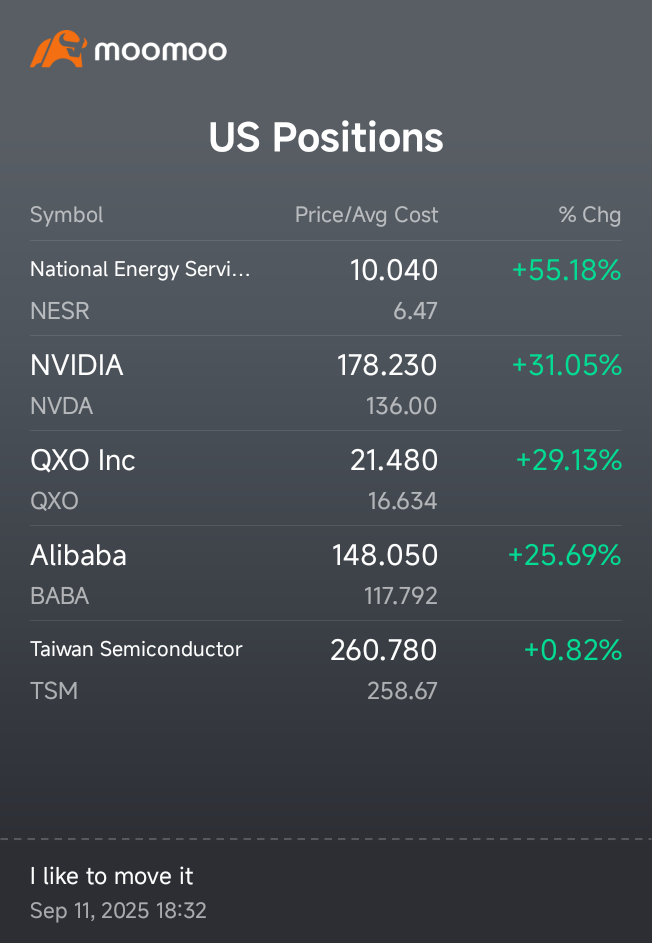The height and width of the screenshot is (943, 652).
Task: Open the NVIDIA position name
Action: tap(77, 365)
